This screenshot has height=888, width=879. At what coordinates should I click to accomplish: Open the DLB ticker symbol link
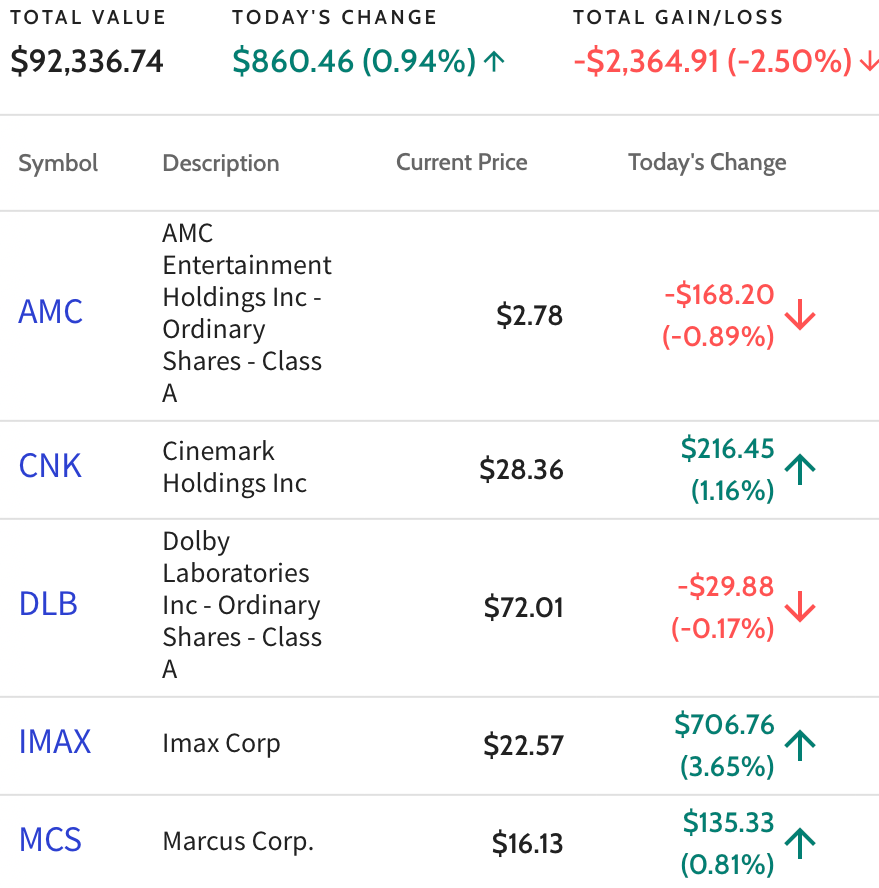pos(48,604)
